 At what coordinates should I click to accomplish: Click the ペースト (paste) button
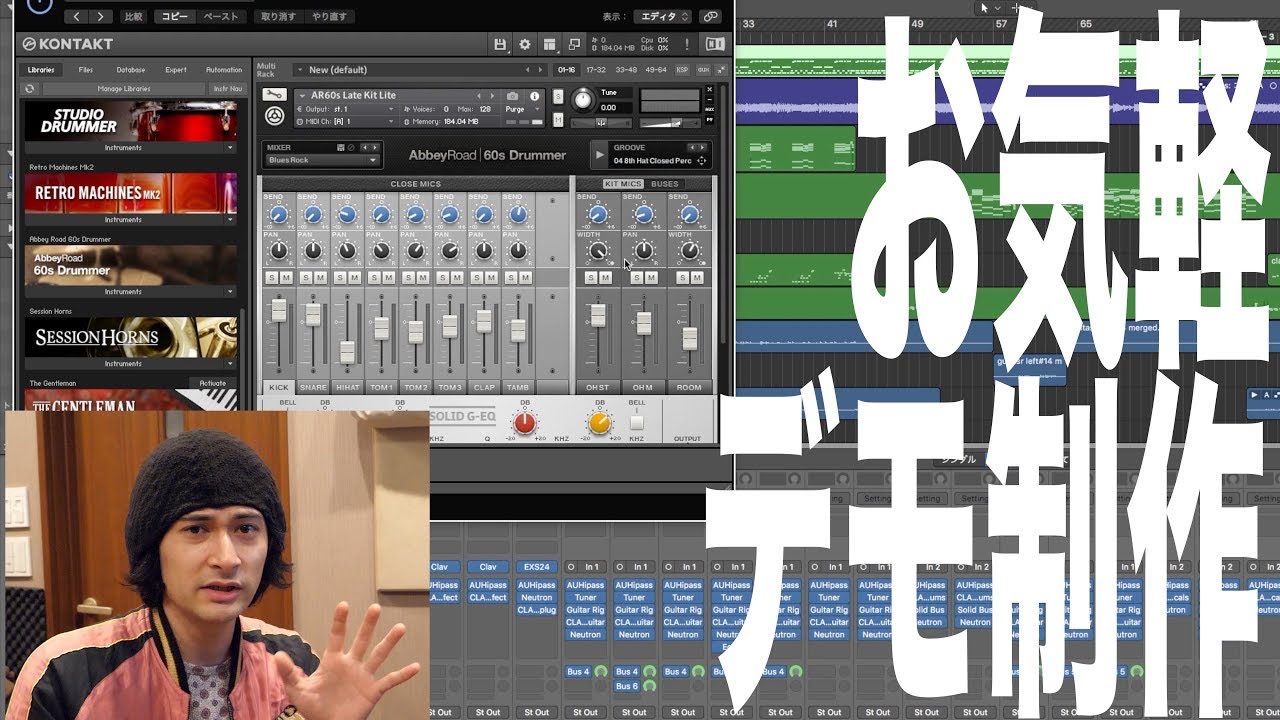pos(221,17)
